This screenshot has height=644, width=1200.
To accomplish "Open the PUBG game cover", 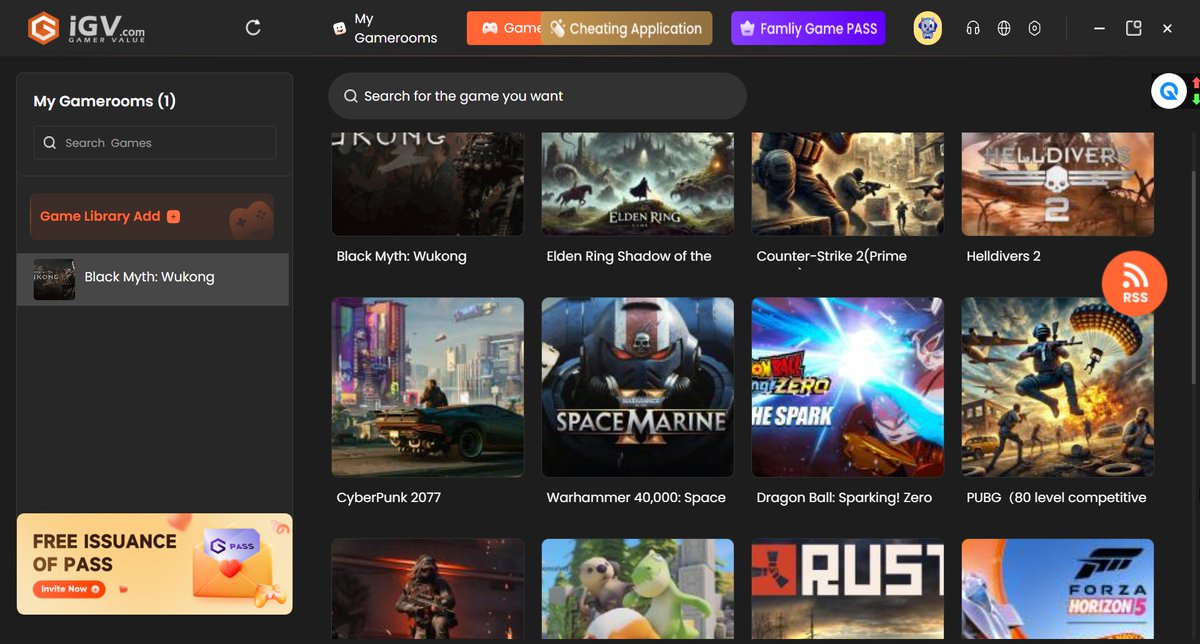I will click(1057, 387).
